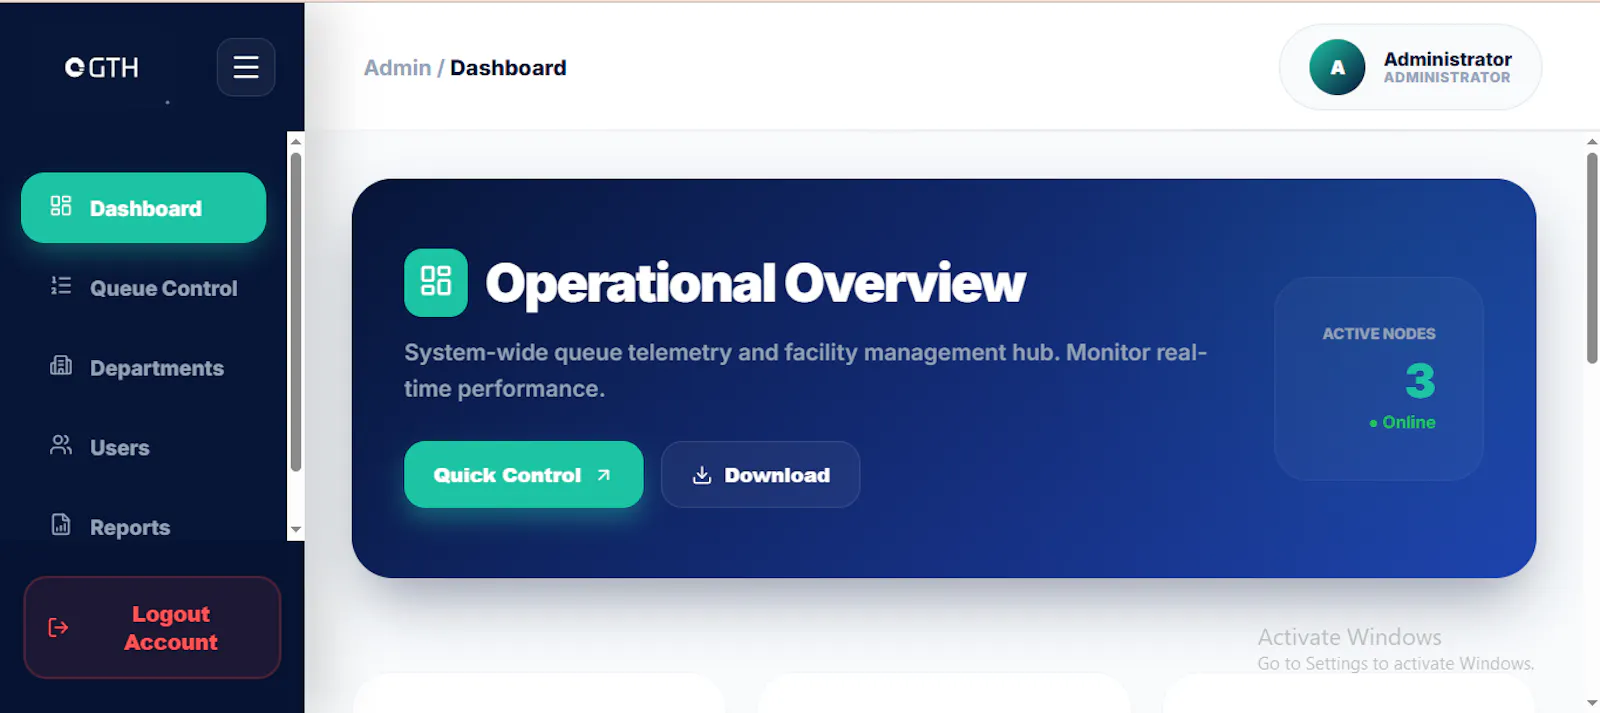Click the Dashboard grid icon in the sidebar
The height and width of the screenshot is (713, 1600).
(61, 206)
